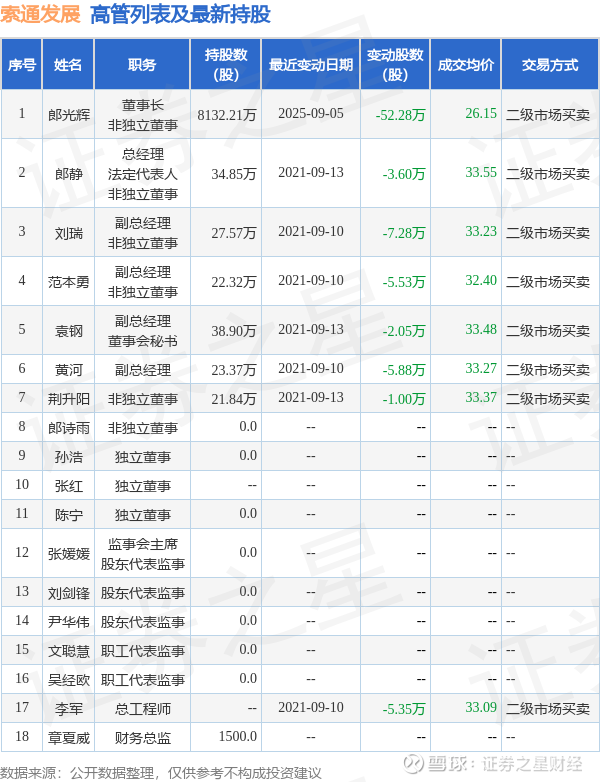Click the change value -5.53万
This screenshot has width=600, height=782.
coord(404,282)
